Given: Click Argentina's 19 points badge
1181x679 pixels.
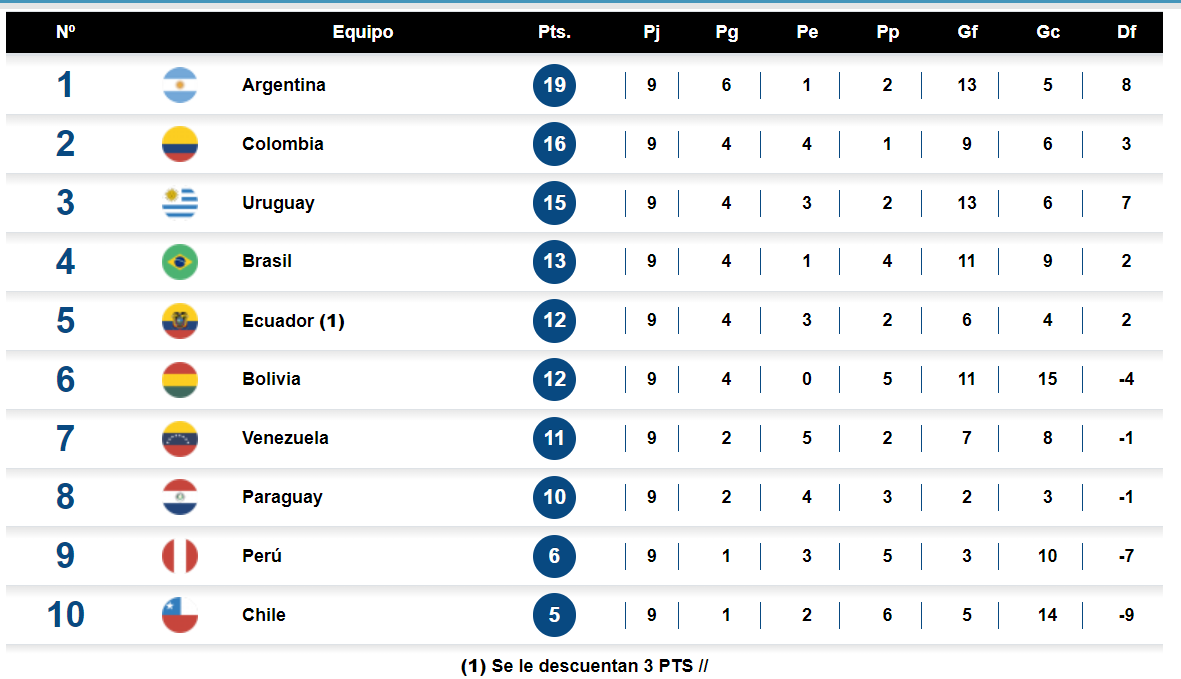Looking at the screenshot, I should [x=554, y=85].
